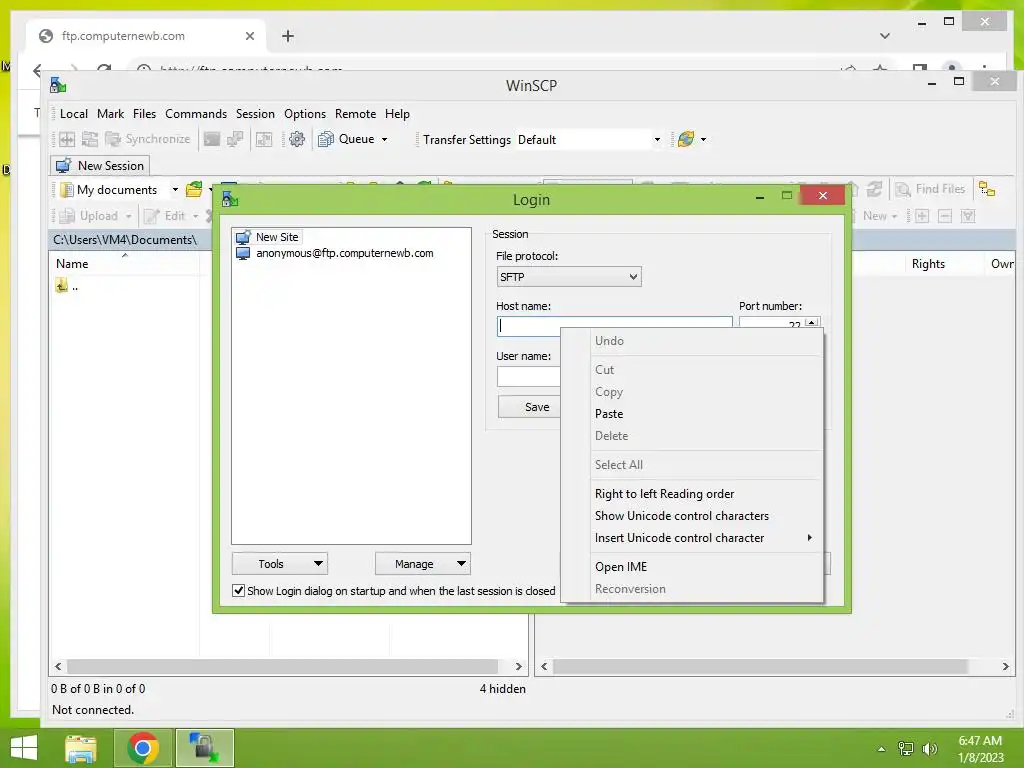
Task: Toggle Show Login dialog on startup checkbox
Action: [239, 590]
